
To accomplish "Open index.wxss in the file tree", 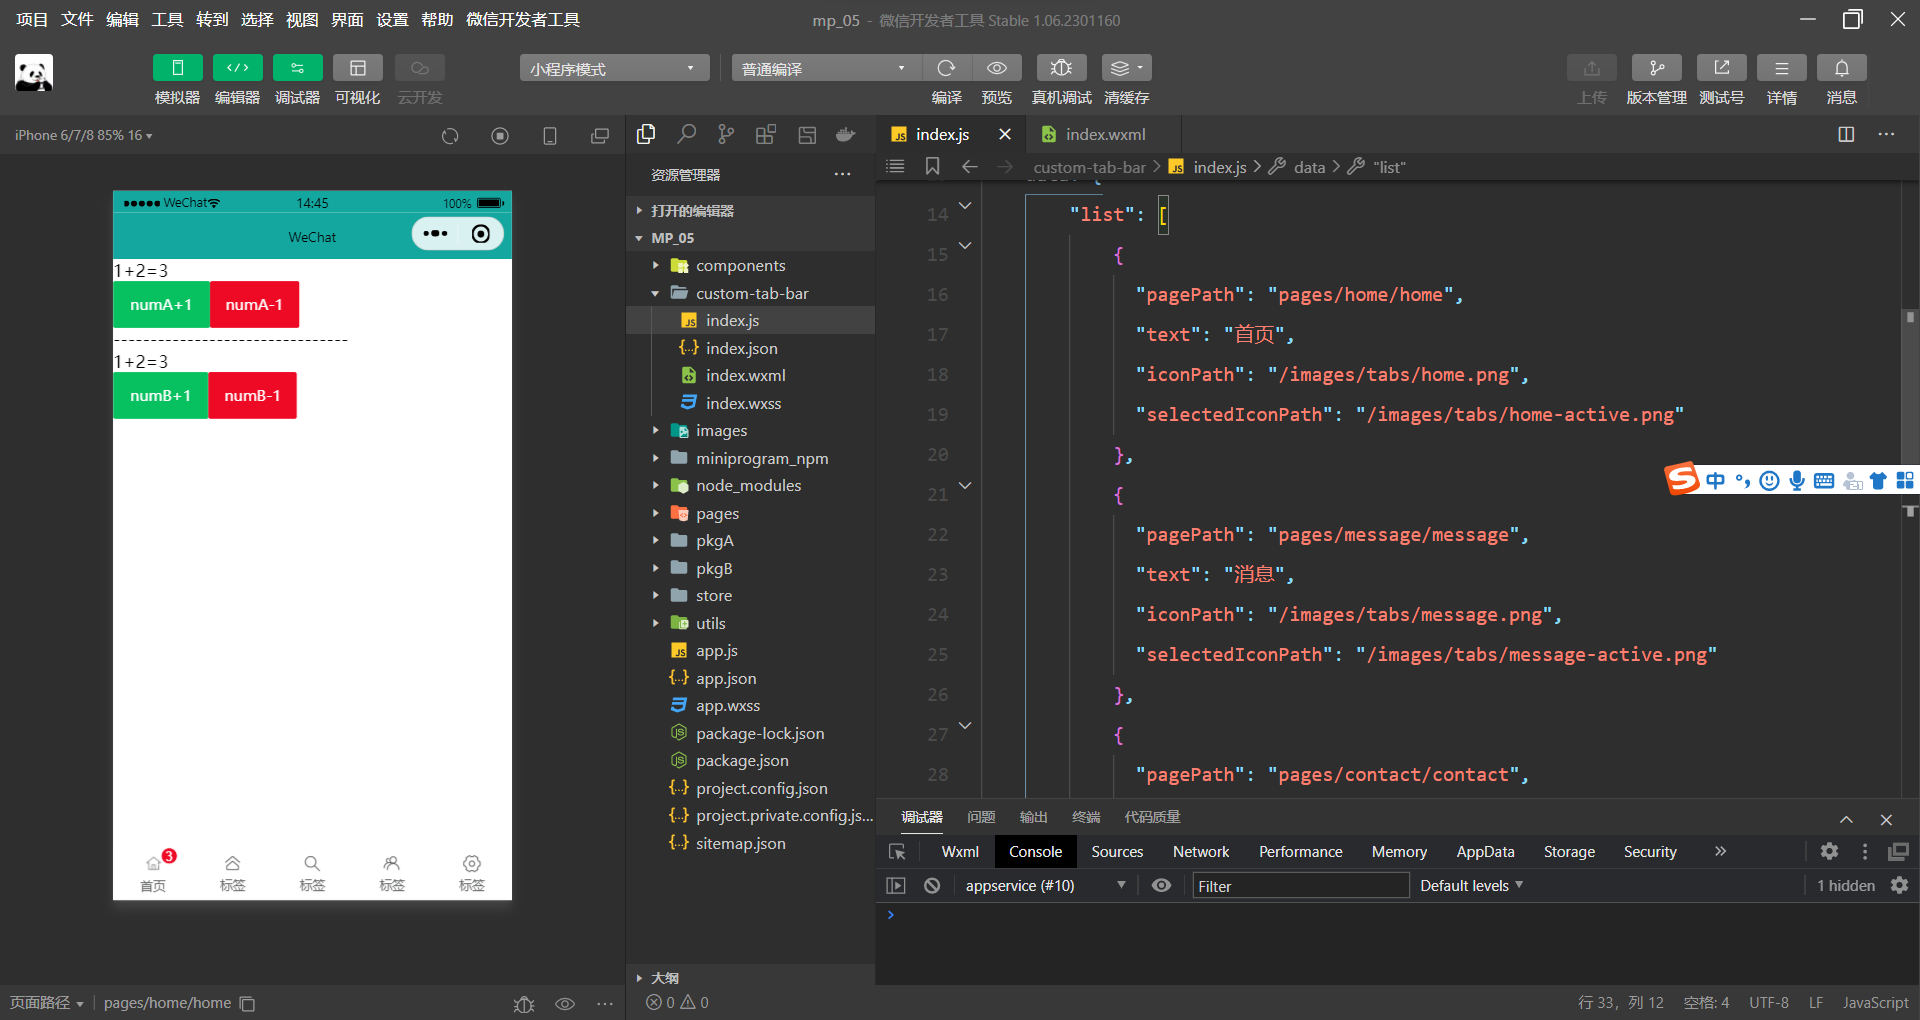I will click(750, 403).
